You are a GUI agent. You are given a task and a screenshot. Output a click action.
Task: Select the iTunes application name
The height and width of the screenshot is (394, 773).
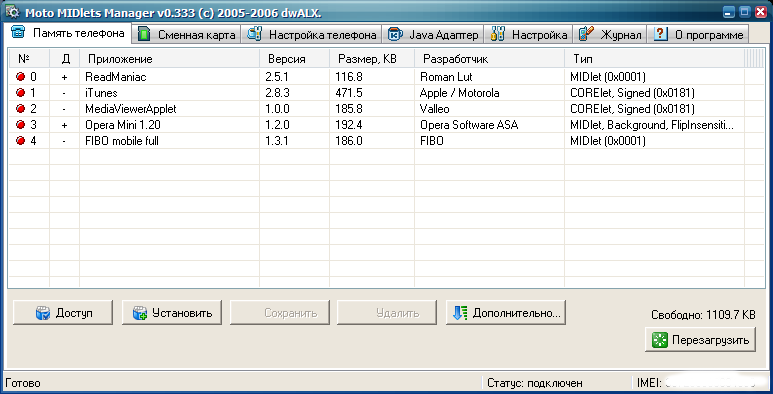point(101,93)
